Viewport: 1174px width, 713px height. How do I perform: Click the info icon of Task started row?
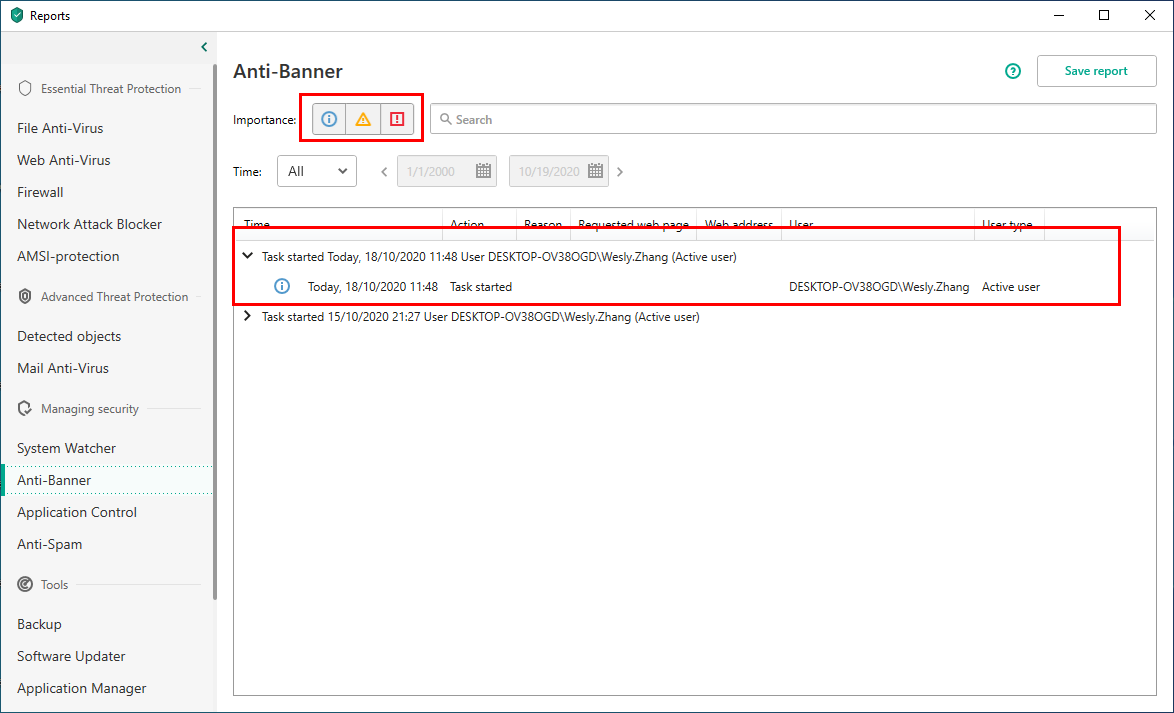pos(282,286)
